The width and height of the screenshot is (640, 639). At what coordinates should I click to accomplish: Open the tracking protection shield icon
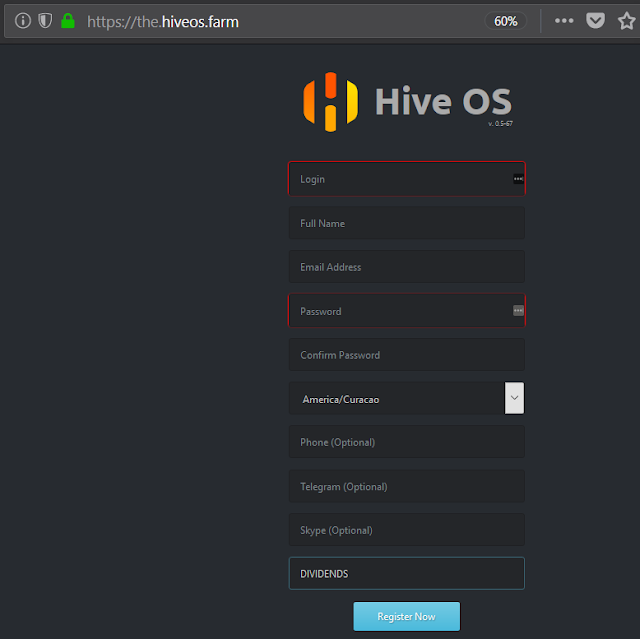click(x=45, y=21)
